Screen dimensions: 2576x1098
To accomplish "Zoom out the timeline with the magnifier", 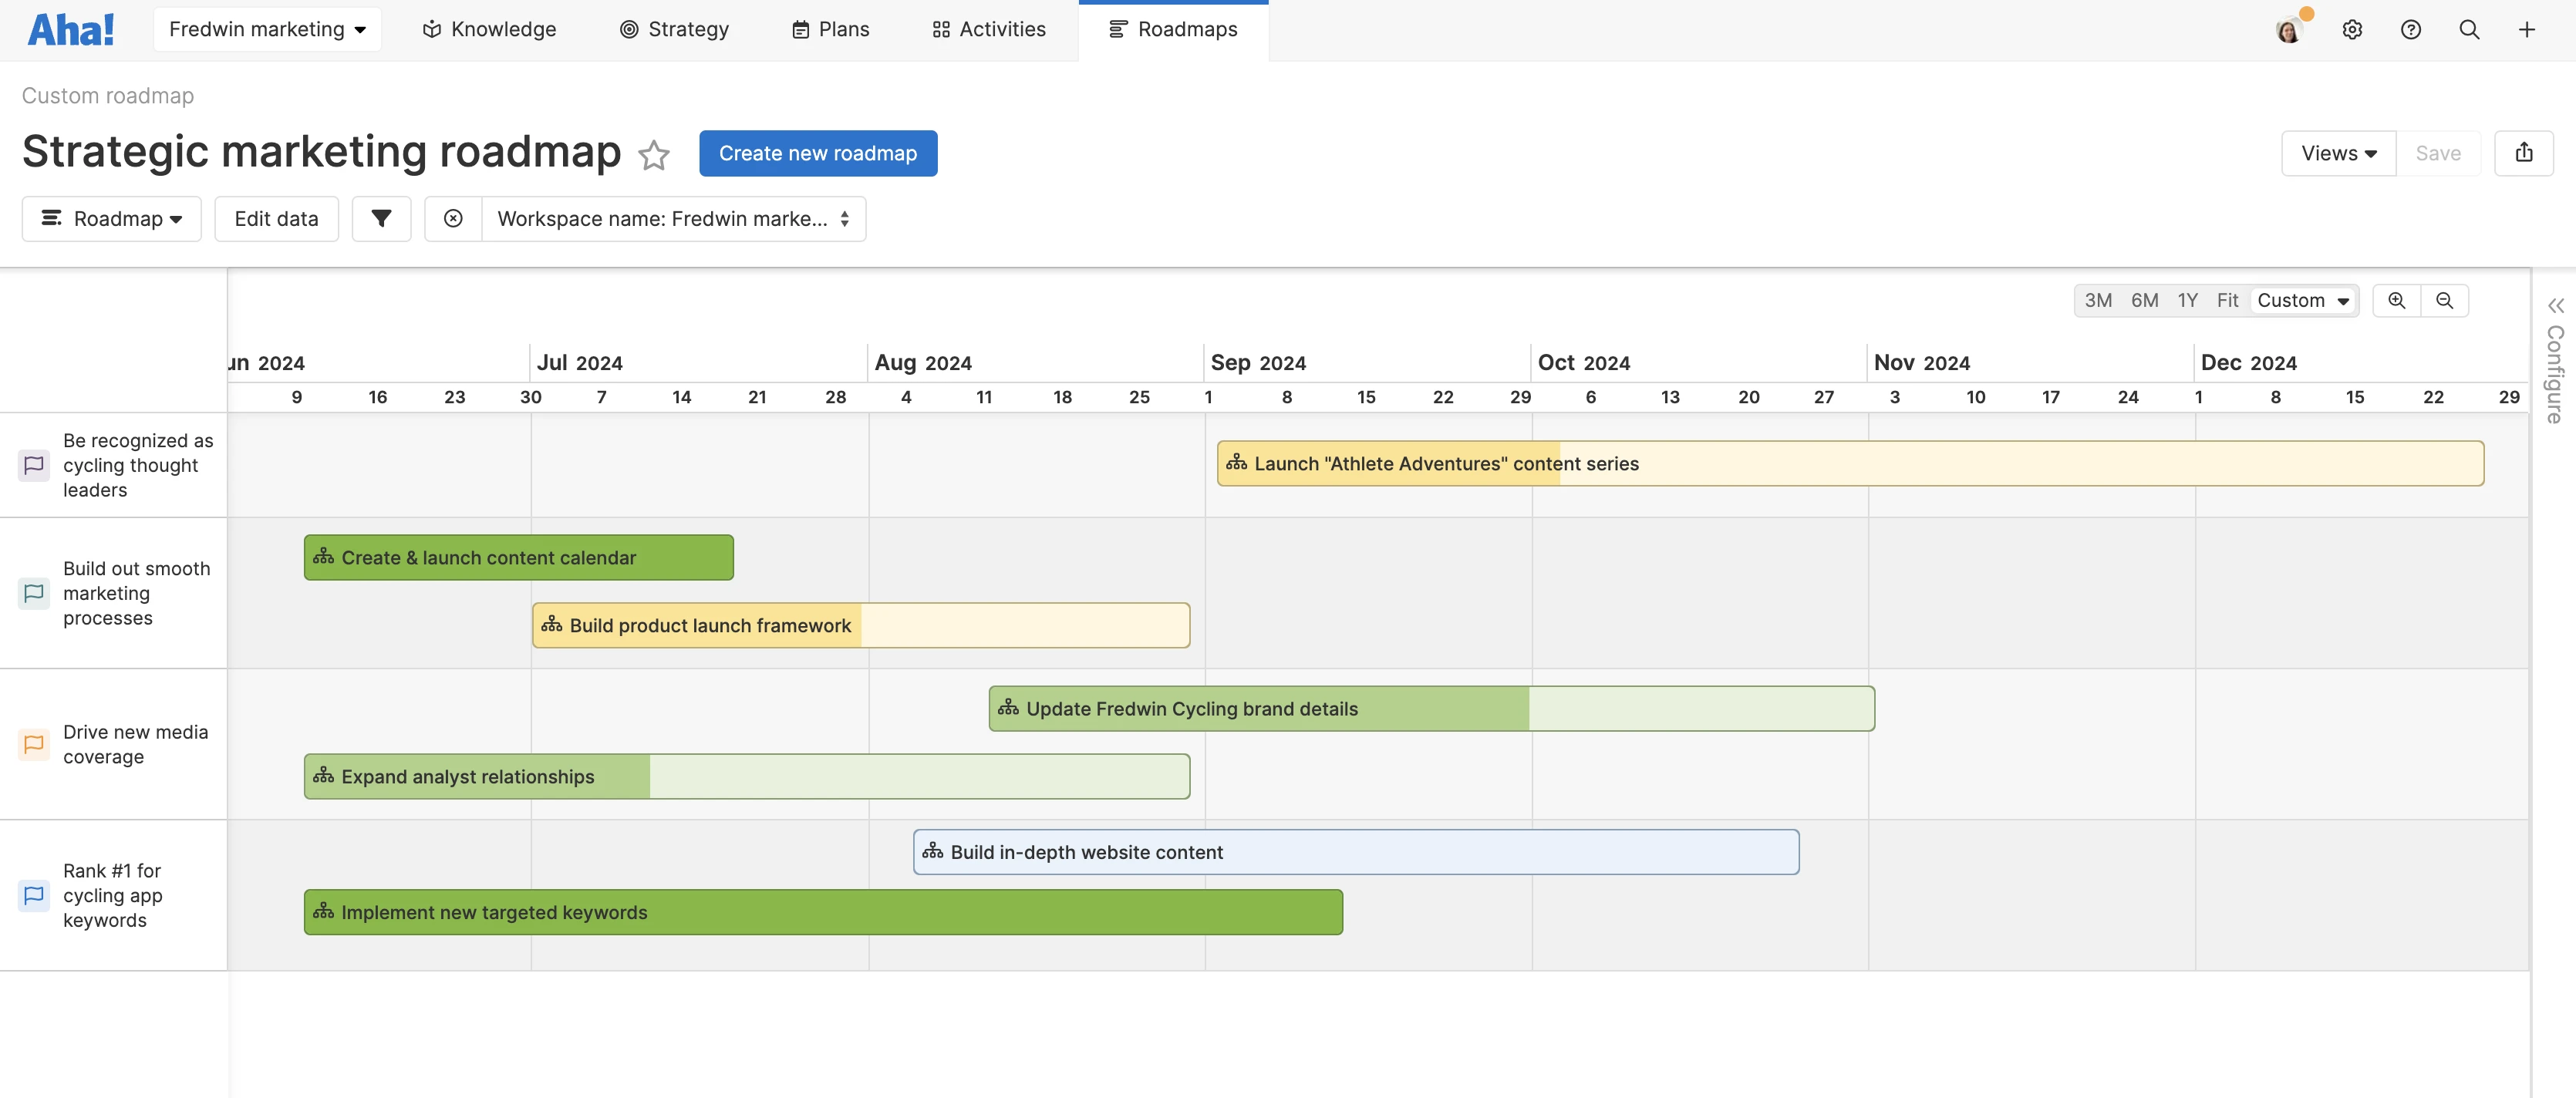I will 2445,300.
